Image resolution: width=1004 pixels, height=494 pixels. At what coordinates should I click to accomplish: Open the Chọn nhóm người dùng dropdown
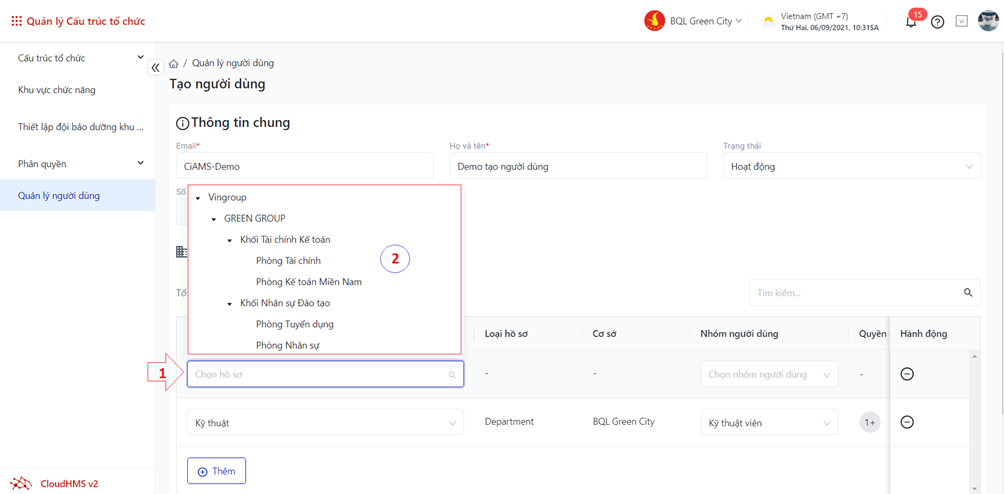[768, 375]
